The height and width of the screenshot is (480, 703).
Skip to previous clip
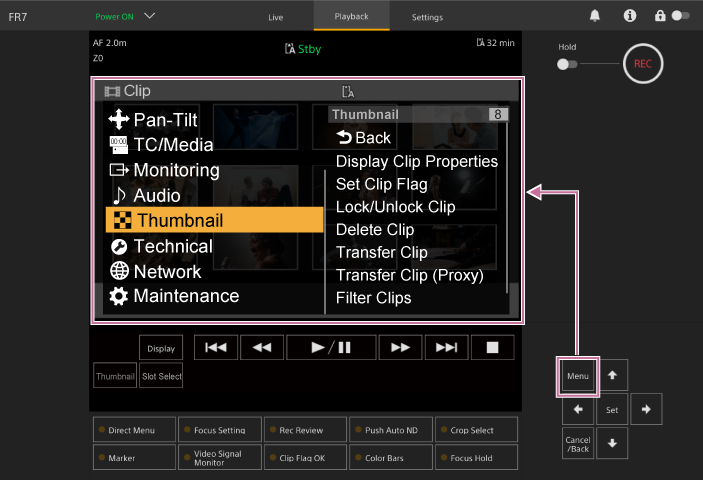point(215,347)
